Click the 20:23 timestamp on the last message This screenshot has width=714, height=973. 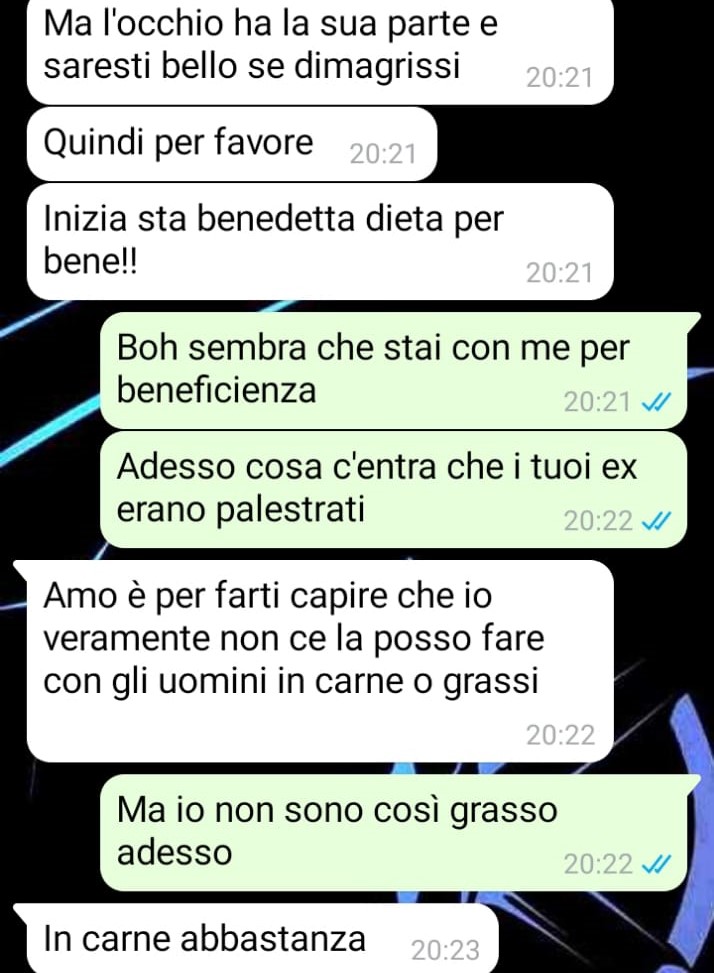445,951
